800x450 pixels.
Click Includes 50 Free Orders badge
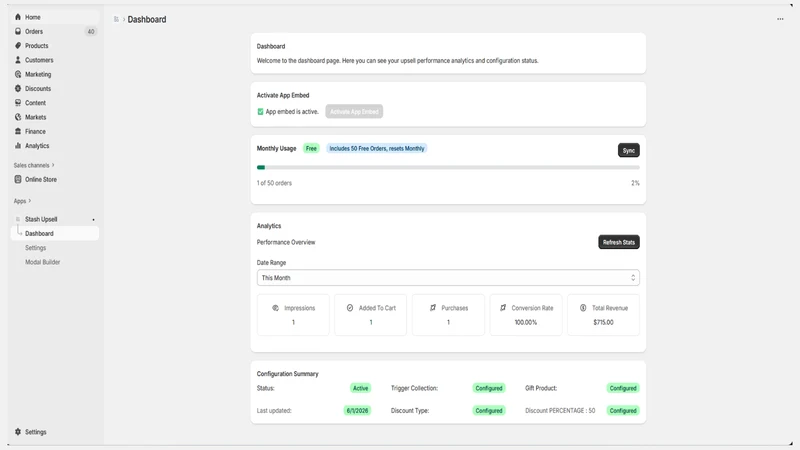[x=377, y=148]
